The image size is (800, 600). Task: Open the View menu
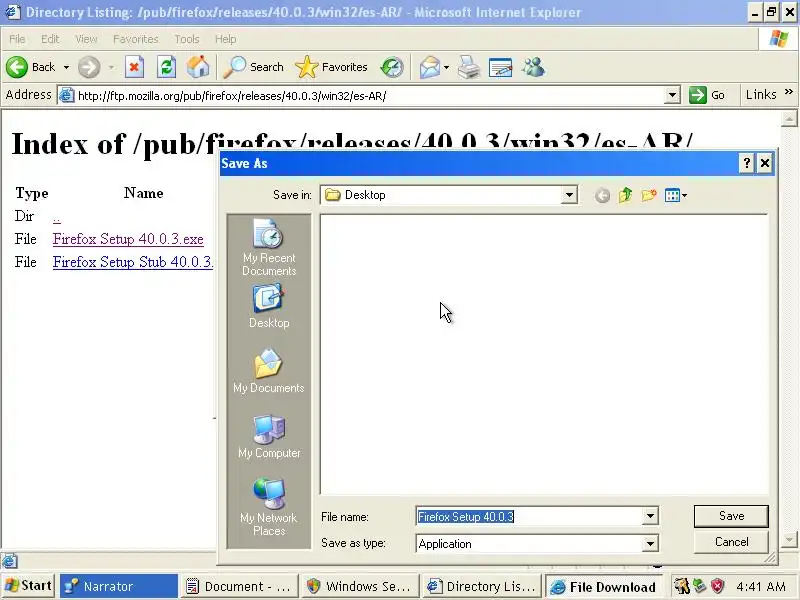click(86, 39)
